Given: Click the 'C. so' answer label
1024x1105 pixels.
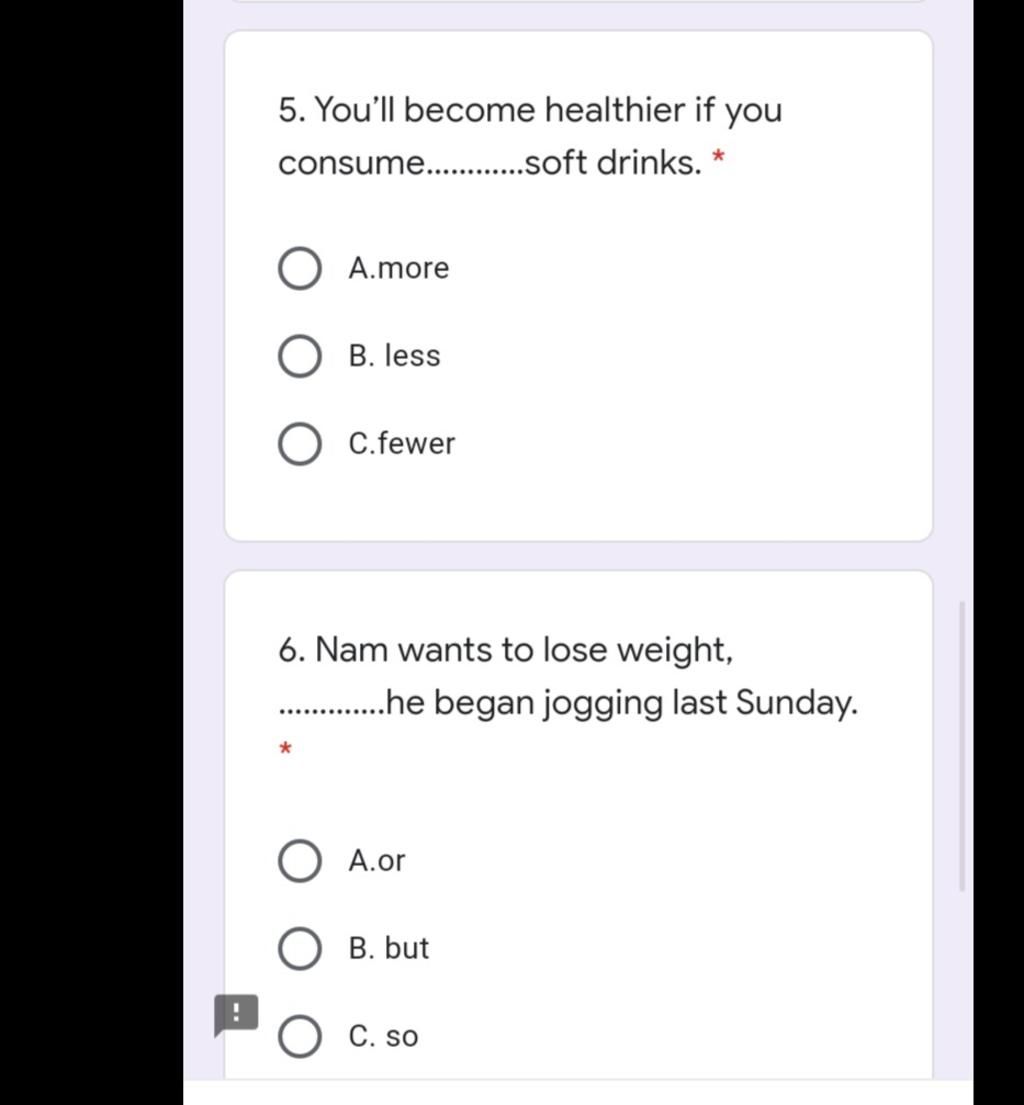Looking at the screenshot, I should (x=383, y=1036).
